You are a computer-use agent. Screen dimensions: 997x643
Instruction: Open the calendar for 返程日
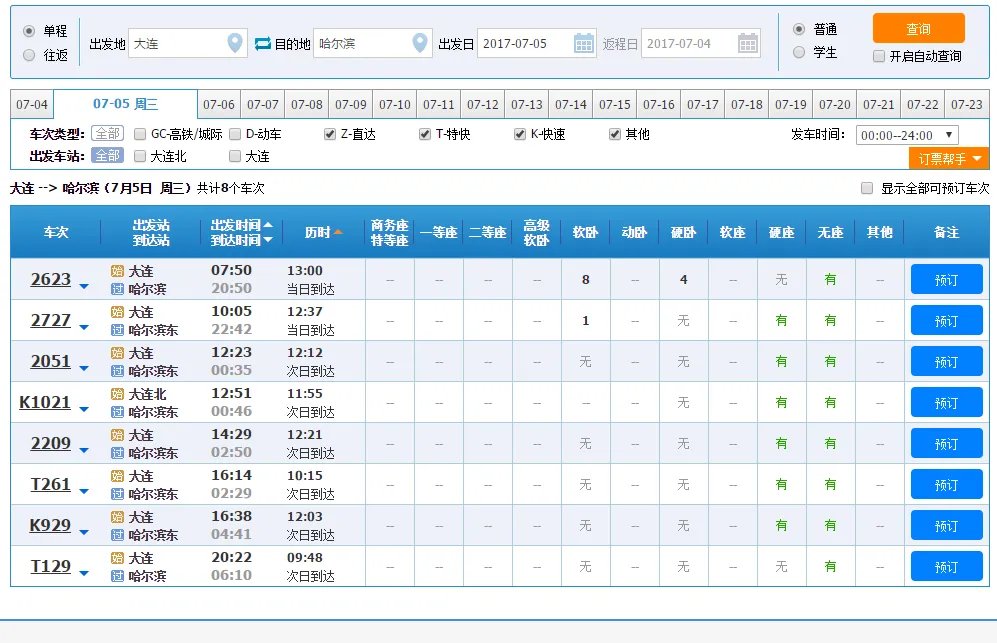pyautogui.click(x=748, y=44)
